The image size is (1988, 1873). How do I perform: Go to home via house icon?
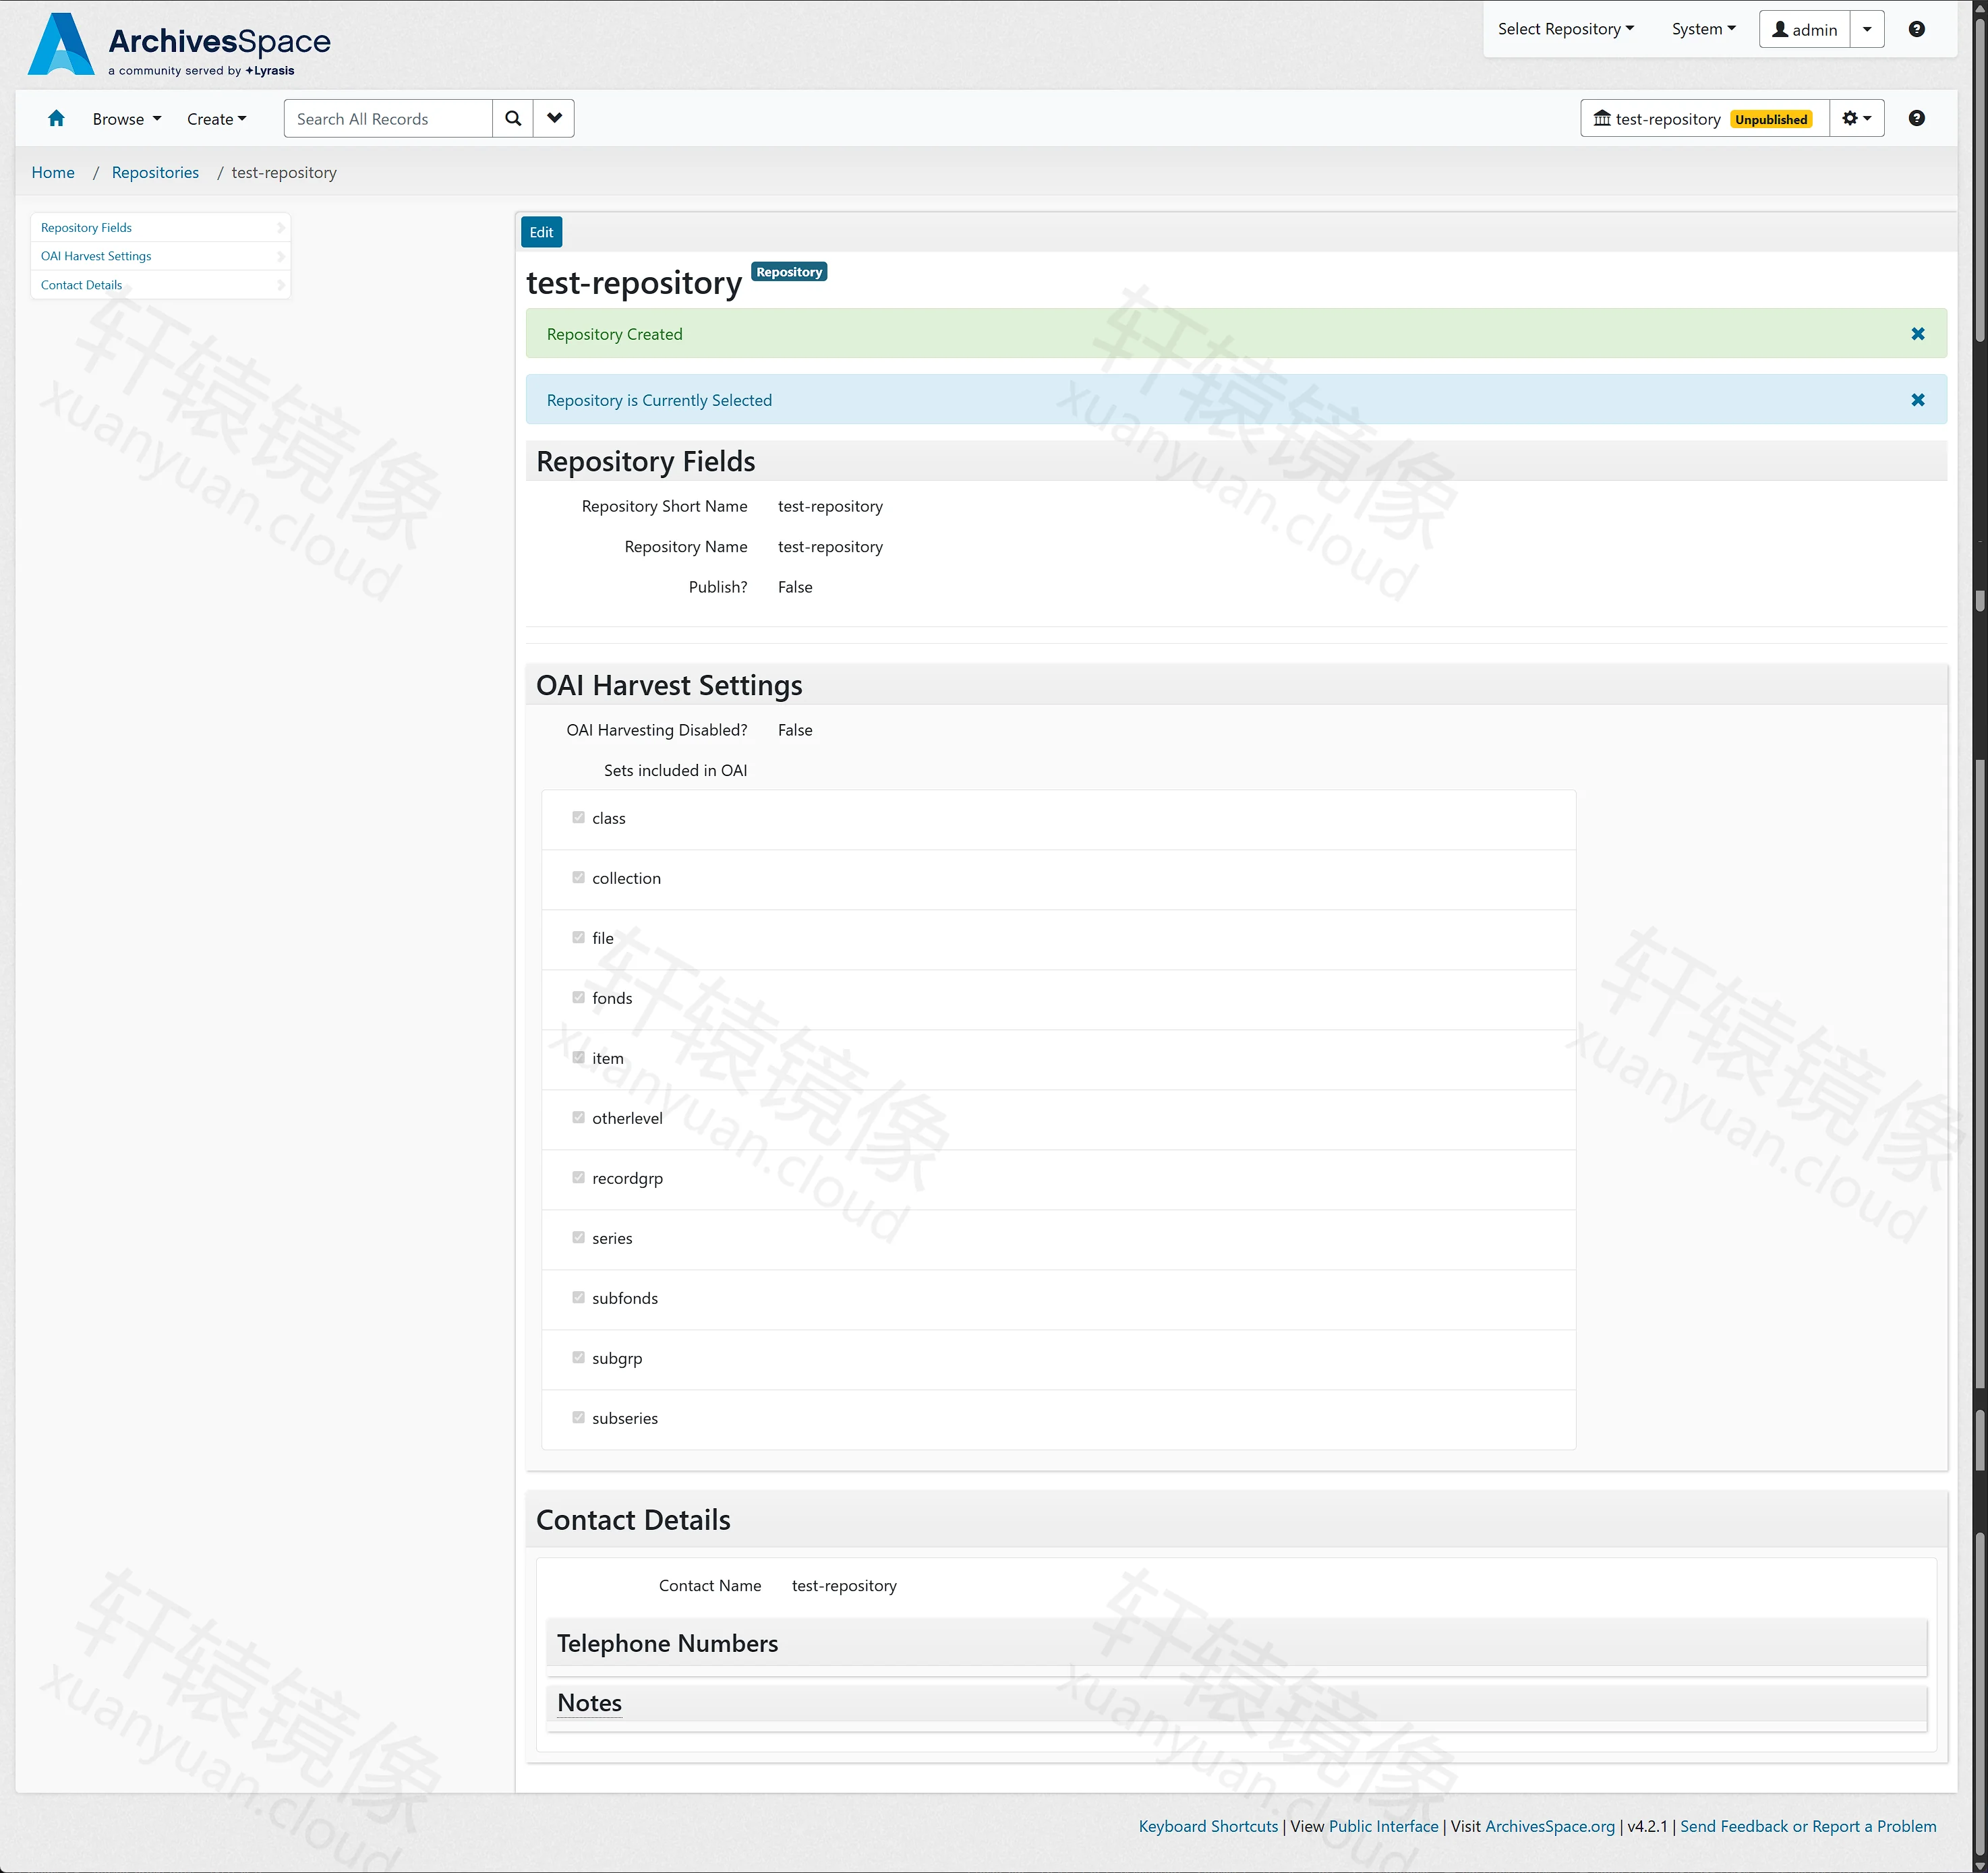(56, 119)
